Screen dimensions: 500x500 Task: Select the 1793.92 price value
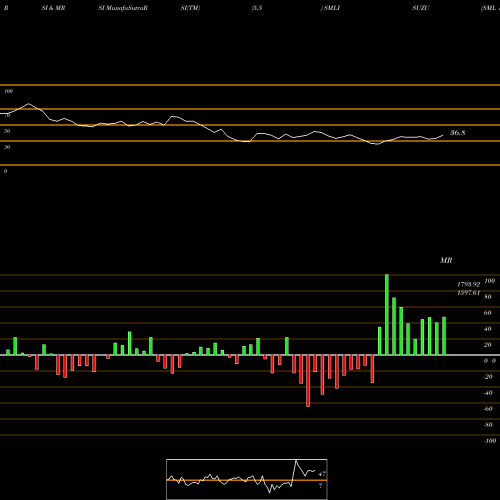(x=468, y=284)
